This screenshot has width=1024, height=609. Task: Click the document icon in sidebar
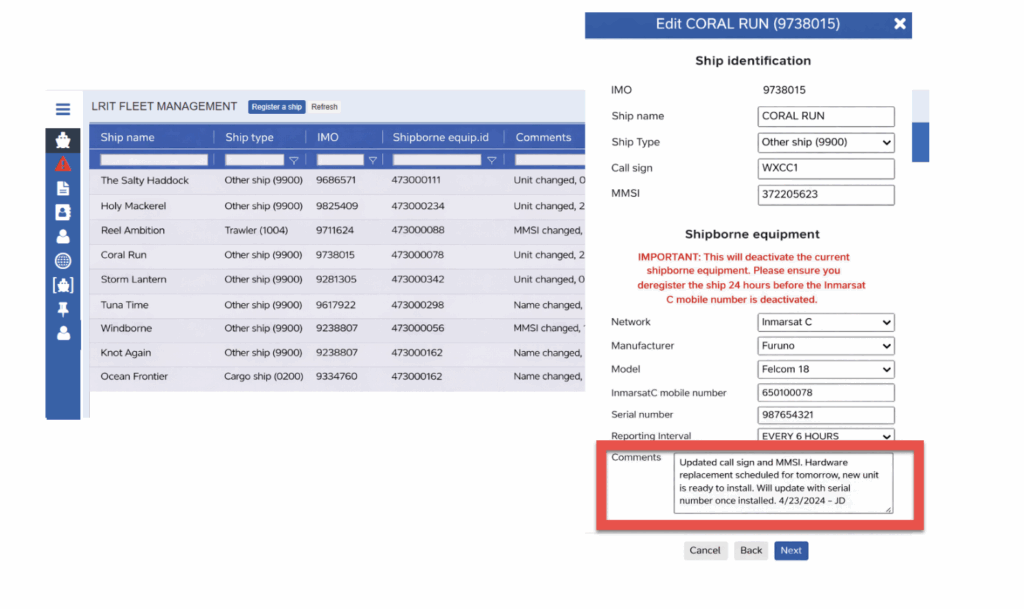coord(63,188)
